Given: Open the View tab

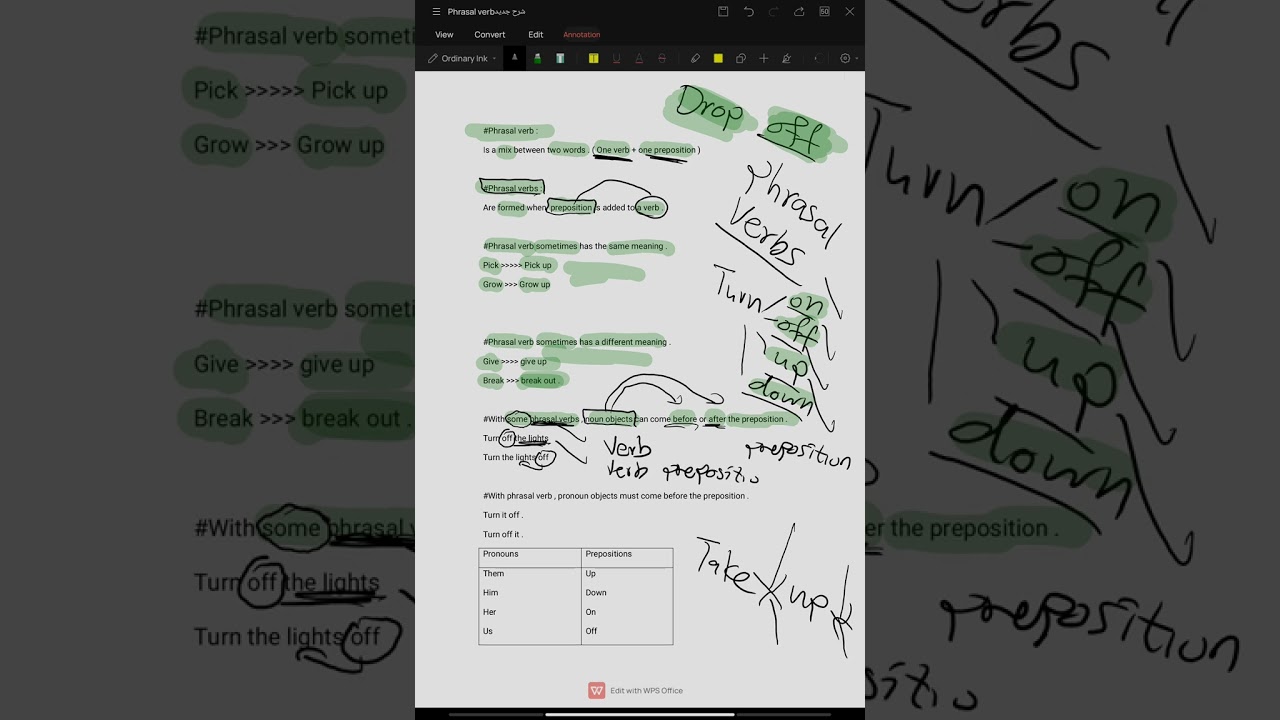Looking at the screenshot, I should tap(444, 35).
